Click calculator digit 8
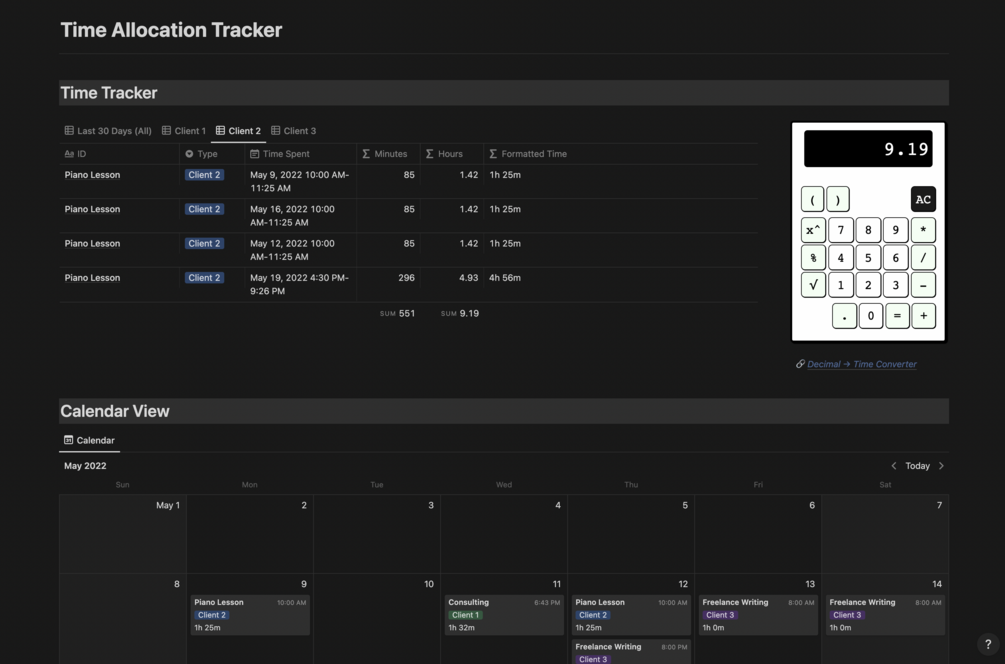 tap(868, 230)
